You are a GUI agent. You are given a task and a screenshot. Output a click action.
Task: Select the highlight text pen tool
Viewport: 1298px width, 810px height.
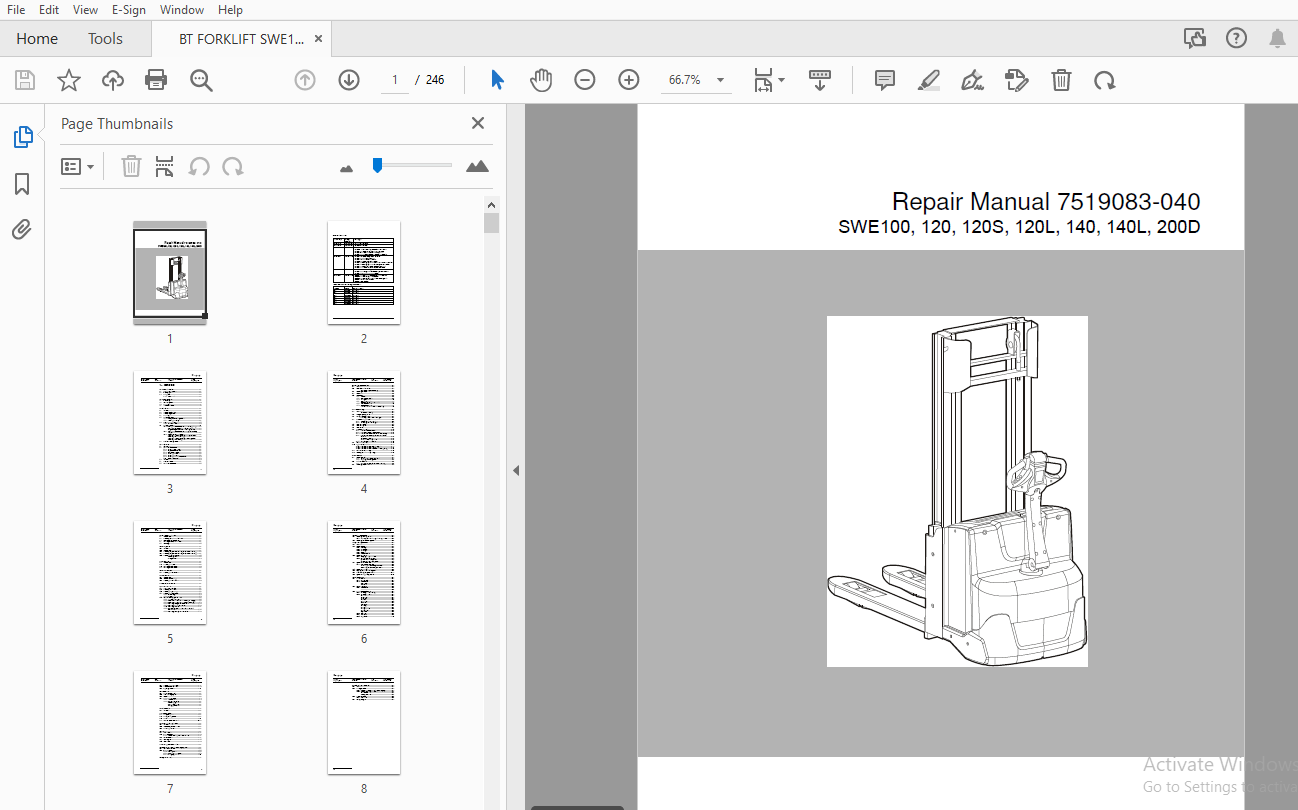[929, 80]
